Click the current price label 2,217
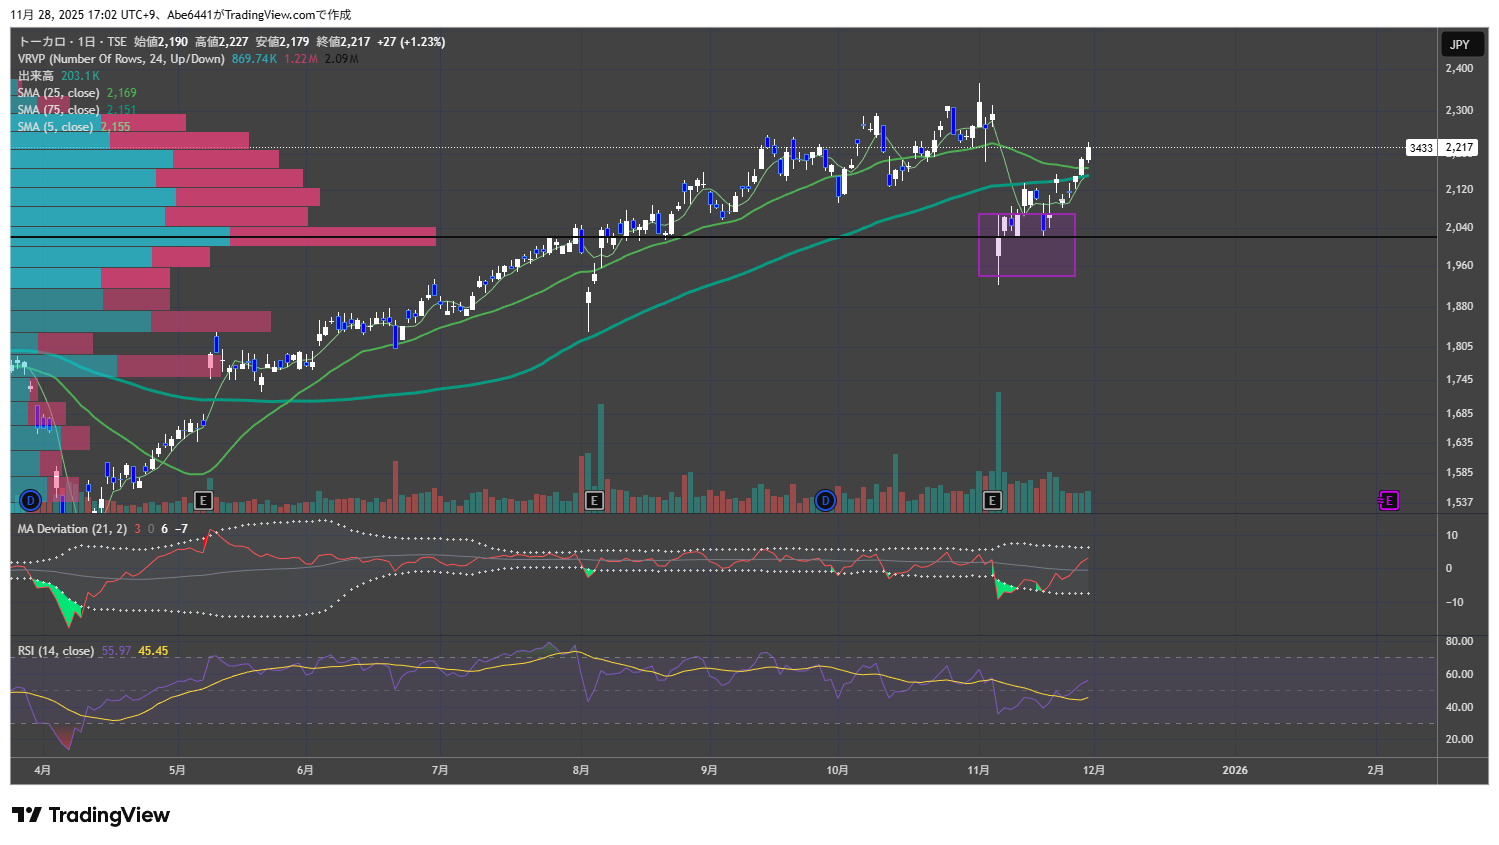This screenshot has height=845, width=1499. coord(1460,148)
